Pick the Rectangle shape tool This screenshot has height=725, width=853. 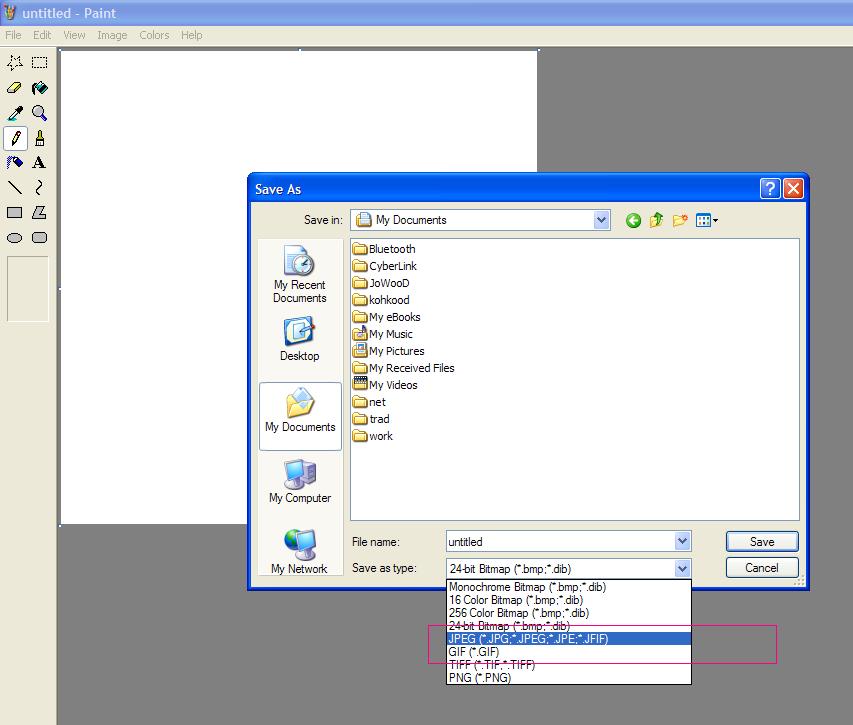[x=15, y=213]
